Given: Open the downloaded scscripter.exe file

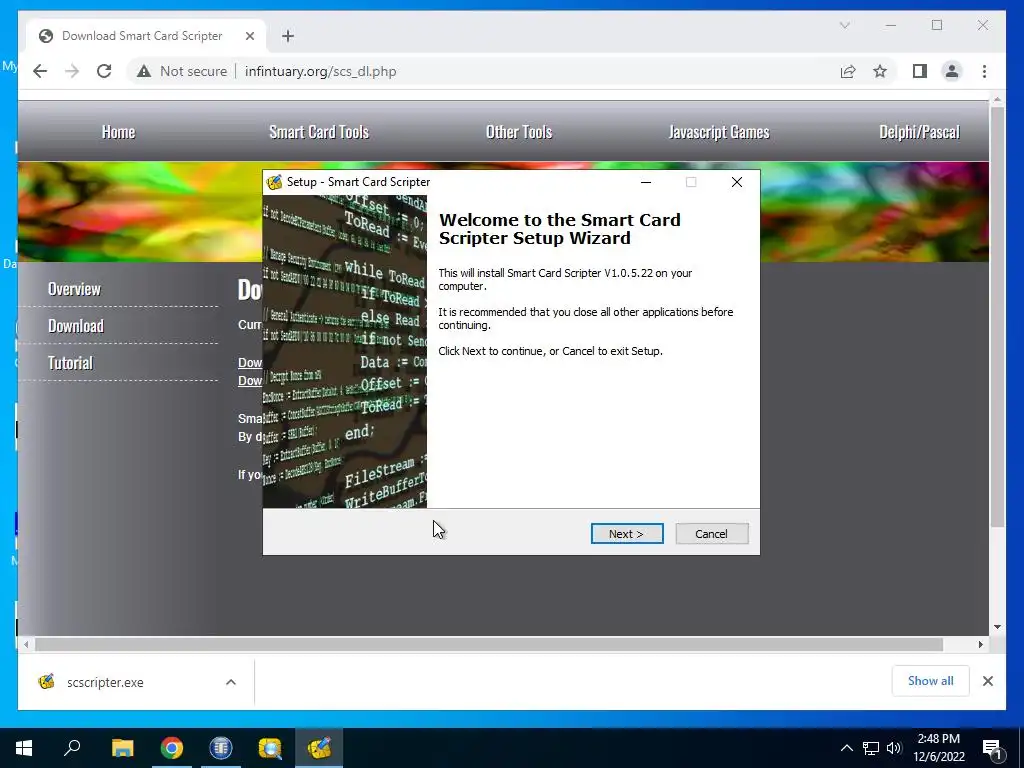Looking at the screenshot, I should pyautogui.click(x=104, y=682).
